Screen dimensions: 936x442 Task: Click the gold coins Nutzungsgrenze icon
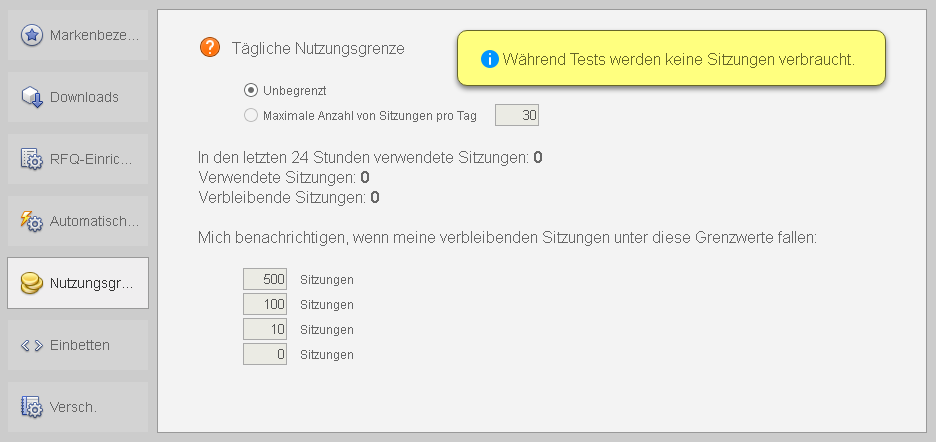(x=32, y=283)
